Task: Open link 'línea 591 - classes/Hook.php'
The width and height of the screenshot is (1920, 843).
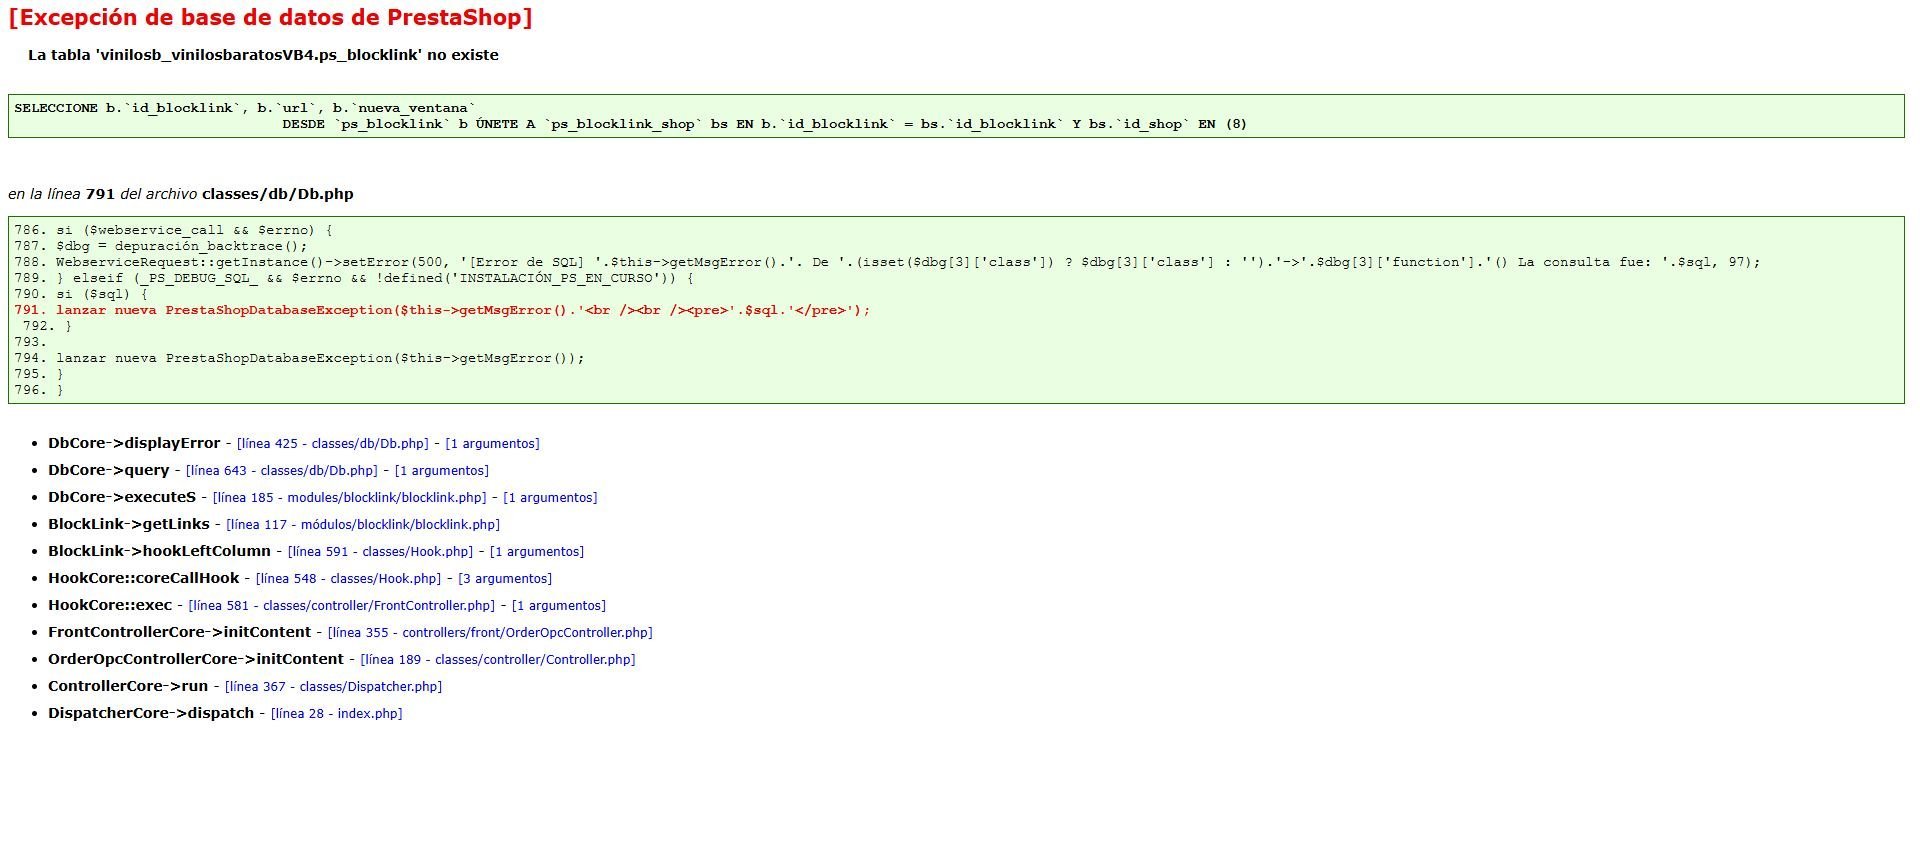Action: pos(381,552)
